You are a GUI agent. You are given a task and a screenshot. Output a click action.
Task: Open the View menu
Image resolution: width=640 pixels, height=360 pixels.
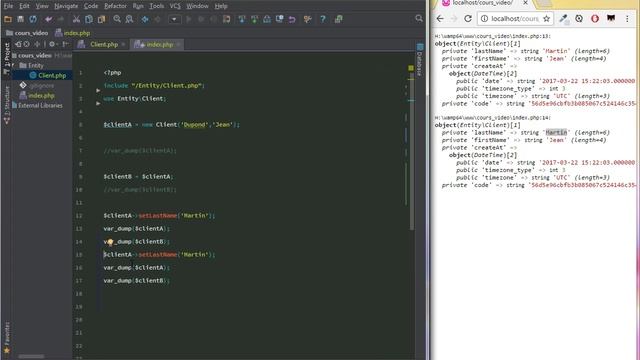point(42,6)
